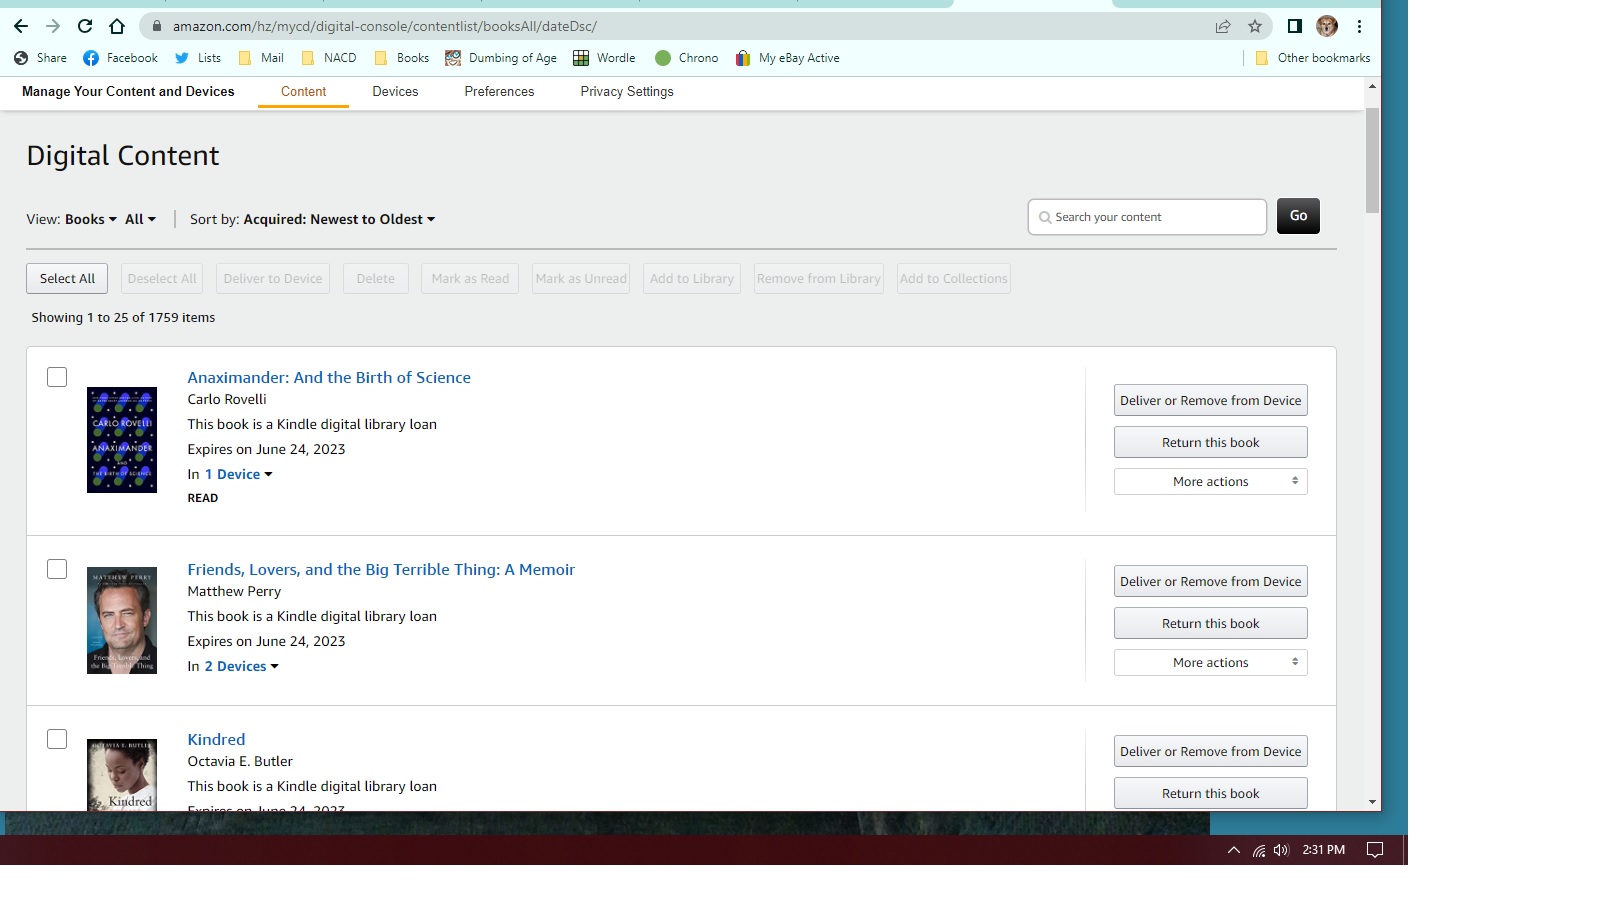The width and height of the screenshot is (1600, 900).
Task: Go to the browser home page
Action: (115, 26)
